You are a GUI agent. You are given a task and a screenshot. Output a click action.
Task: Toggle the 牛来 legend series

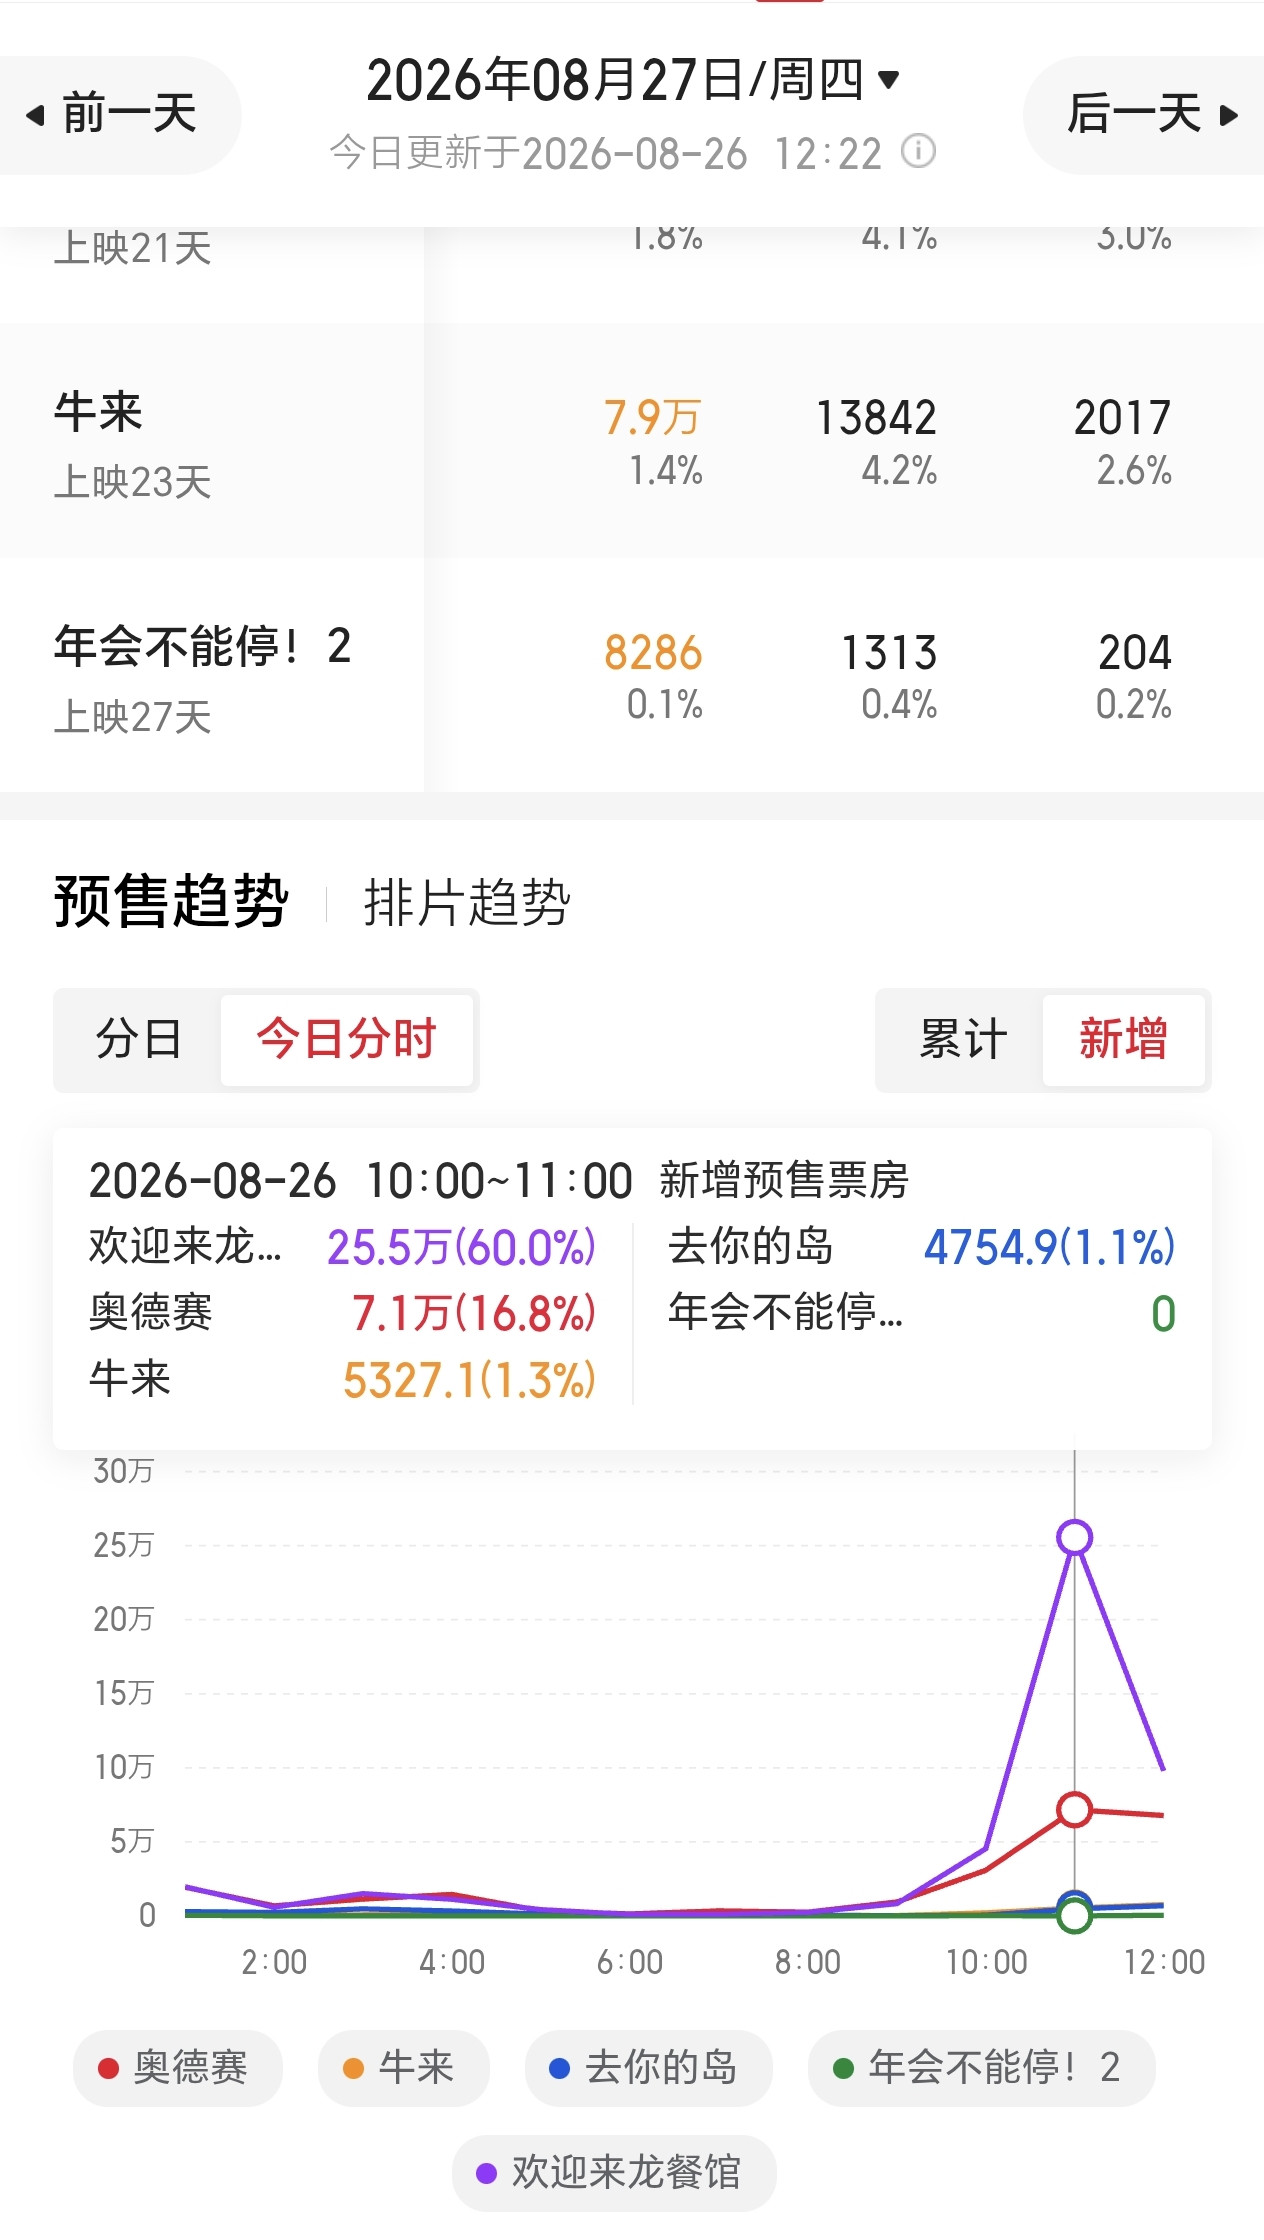[403, 2068]
